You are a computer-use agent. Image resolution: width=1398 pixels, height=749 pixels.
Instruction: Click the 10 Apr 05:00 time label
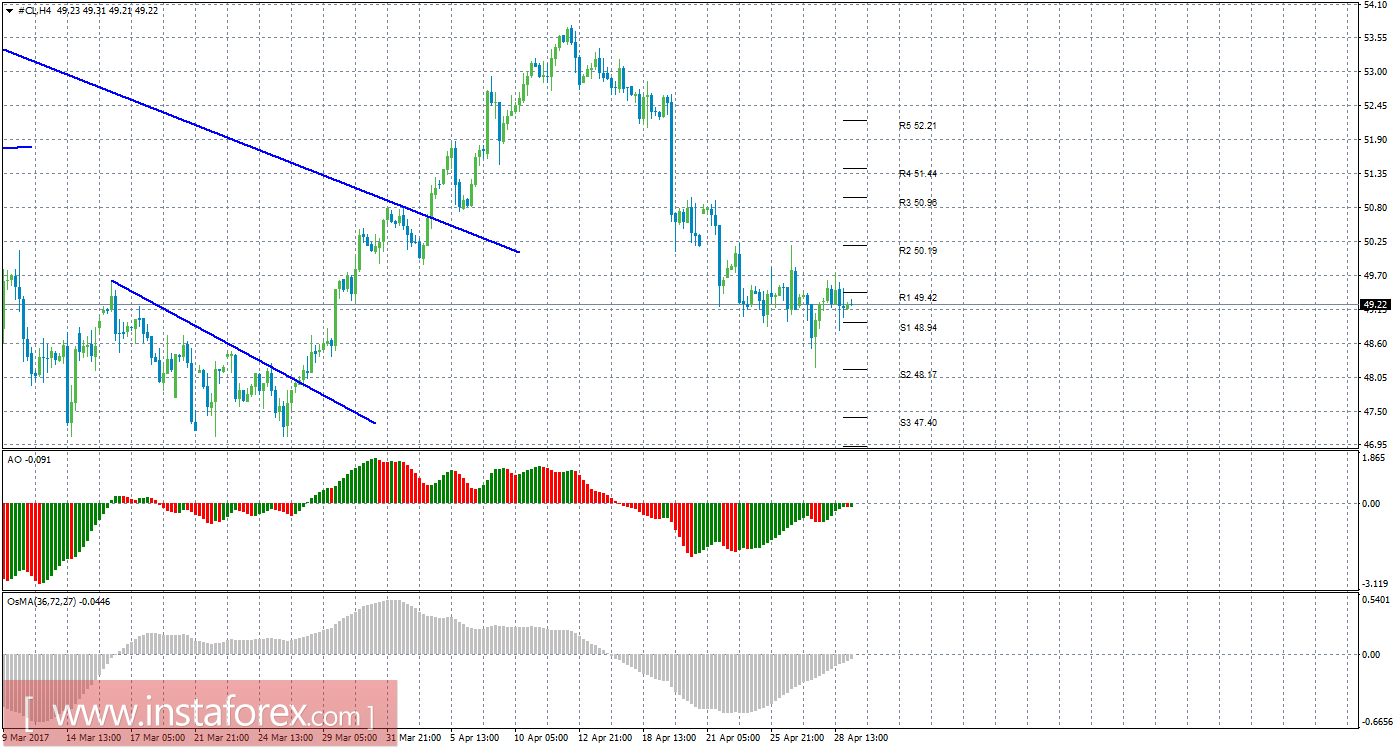pos(542,738)
